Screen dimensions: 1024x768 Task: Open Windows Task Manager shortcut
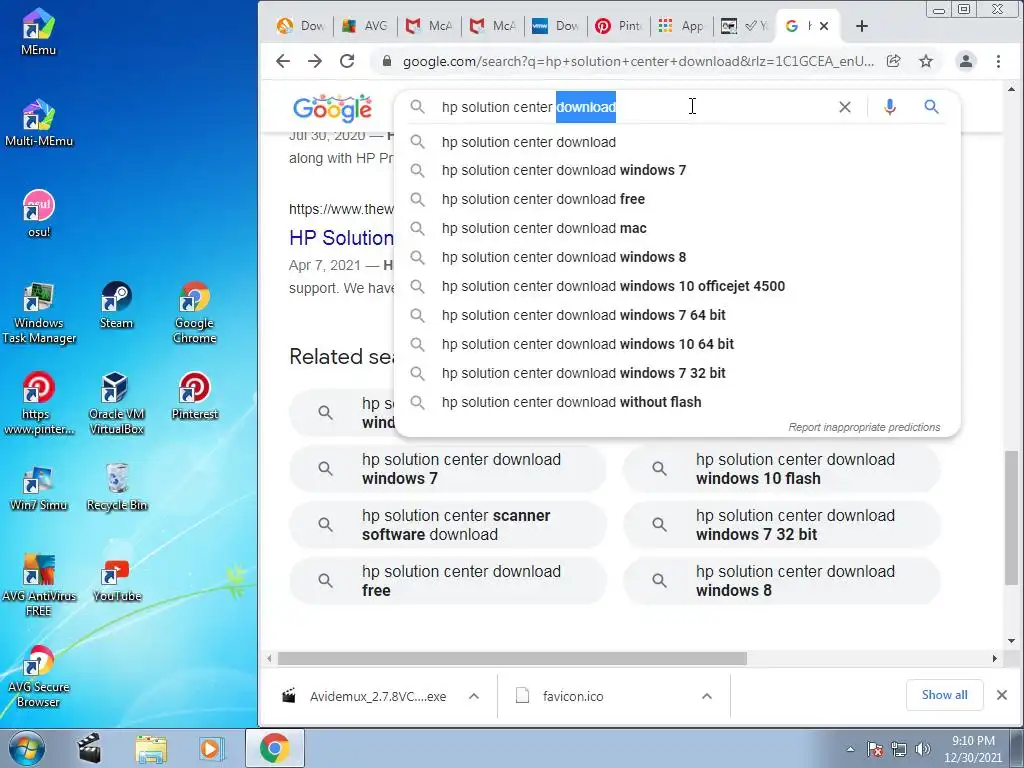point(39,313)
